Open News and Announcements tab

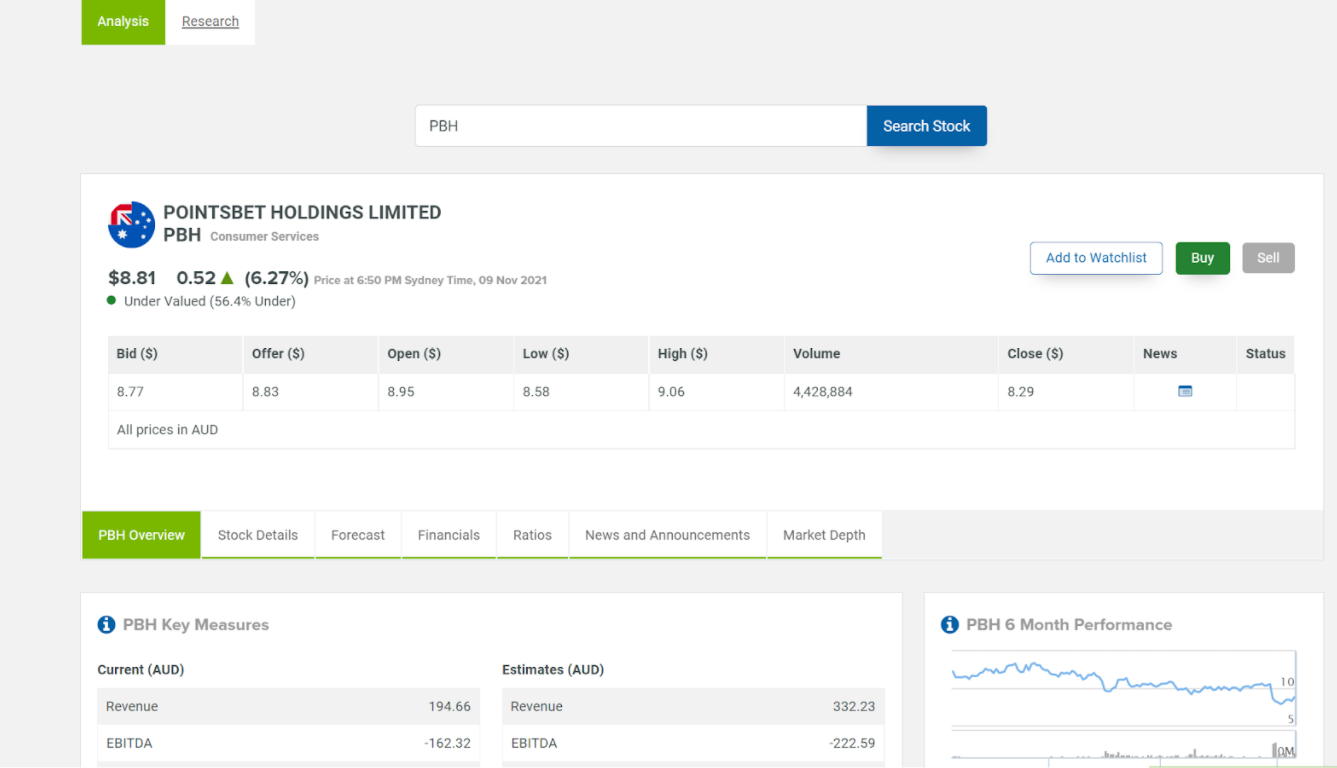667,535
